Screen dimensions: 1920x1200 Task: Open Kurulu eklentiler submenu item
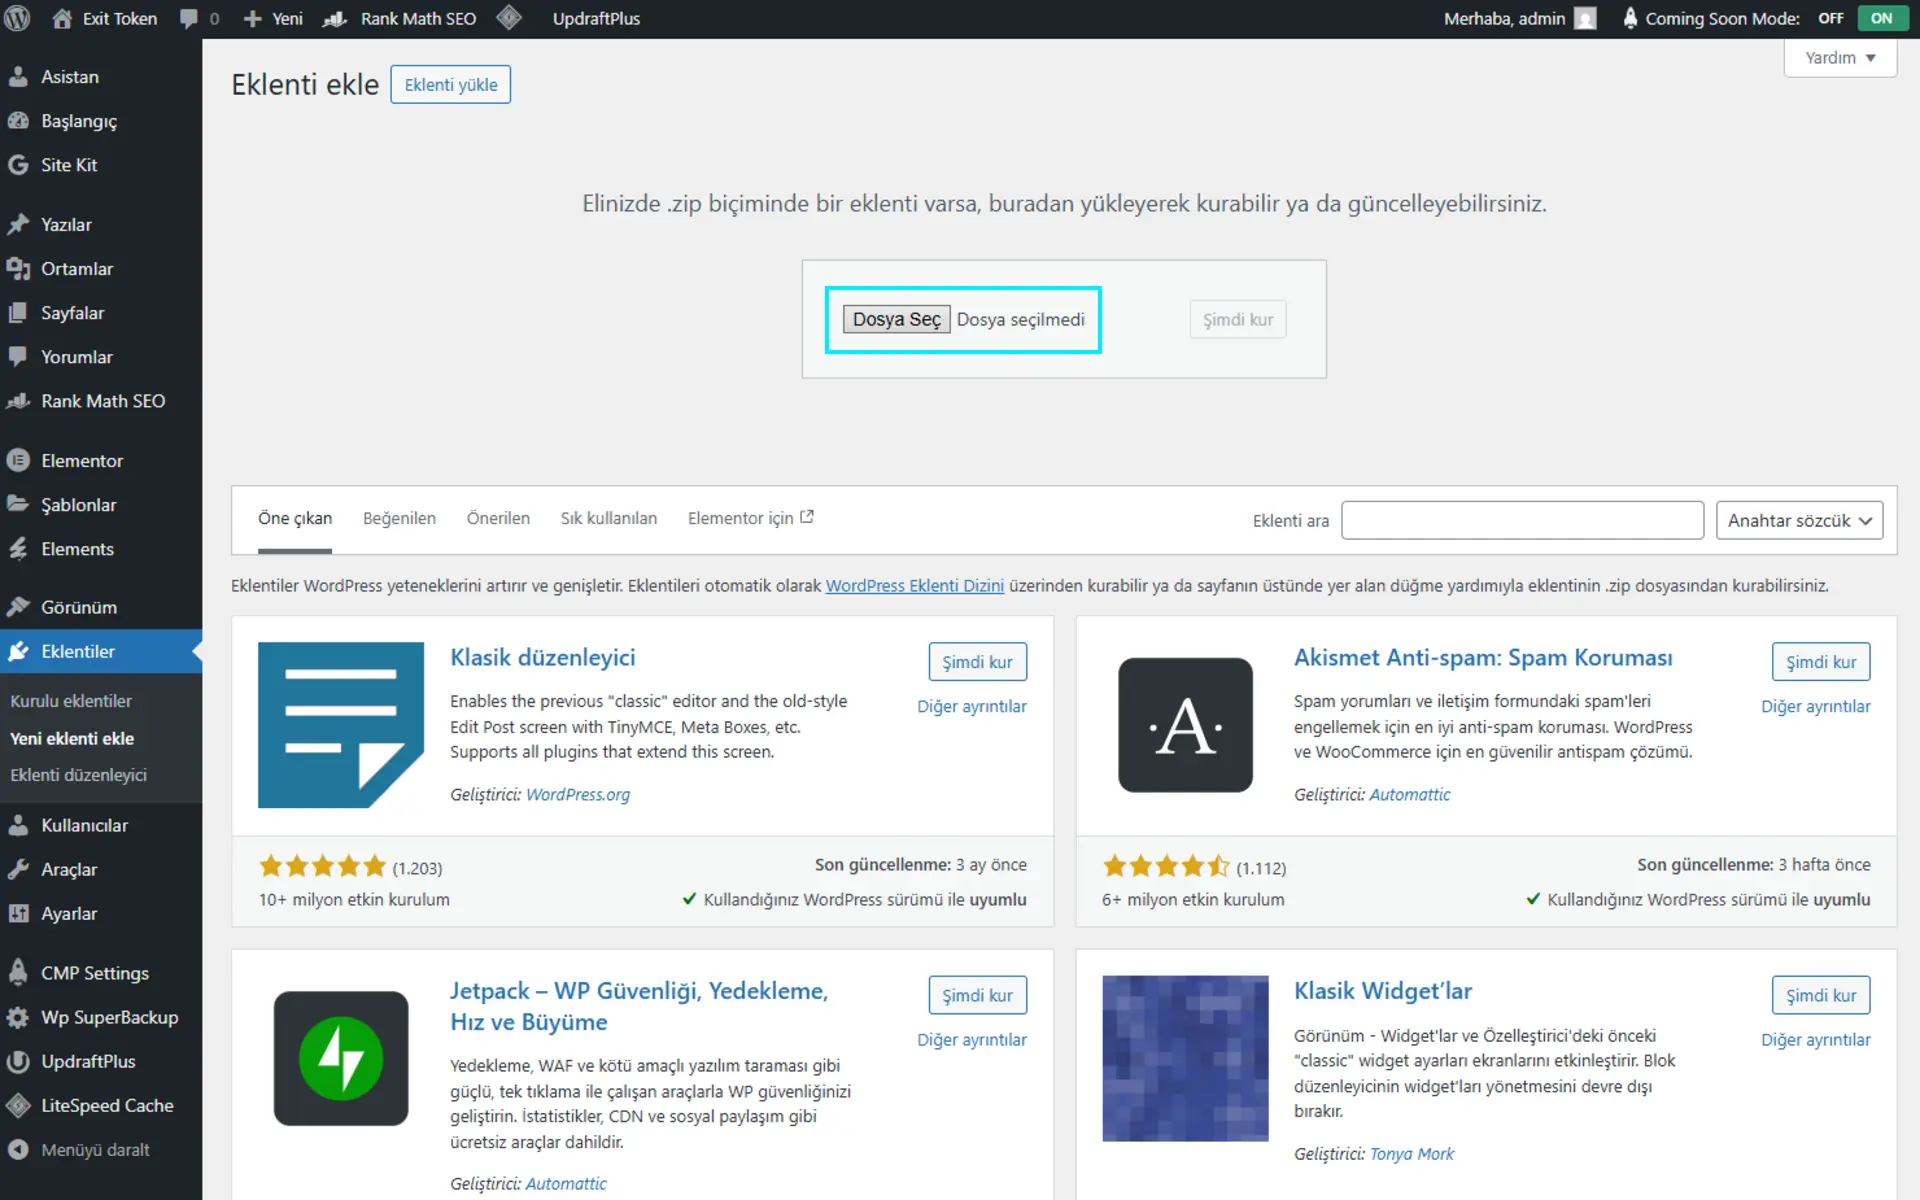71,701
